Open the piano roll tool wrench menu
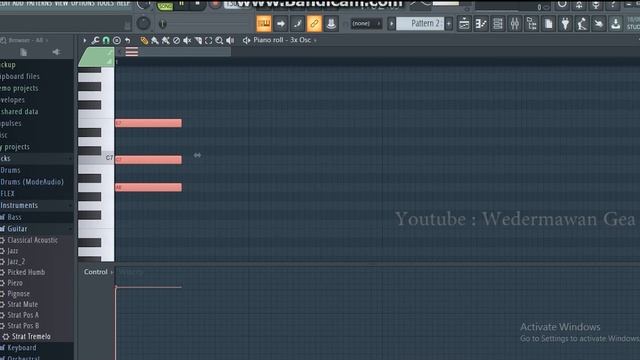Image resolution: width=640 pixels, height=360 pixels. (x=95, y=40)
